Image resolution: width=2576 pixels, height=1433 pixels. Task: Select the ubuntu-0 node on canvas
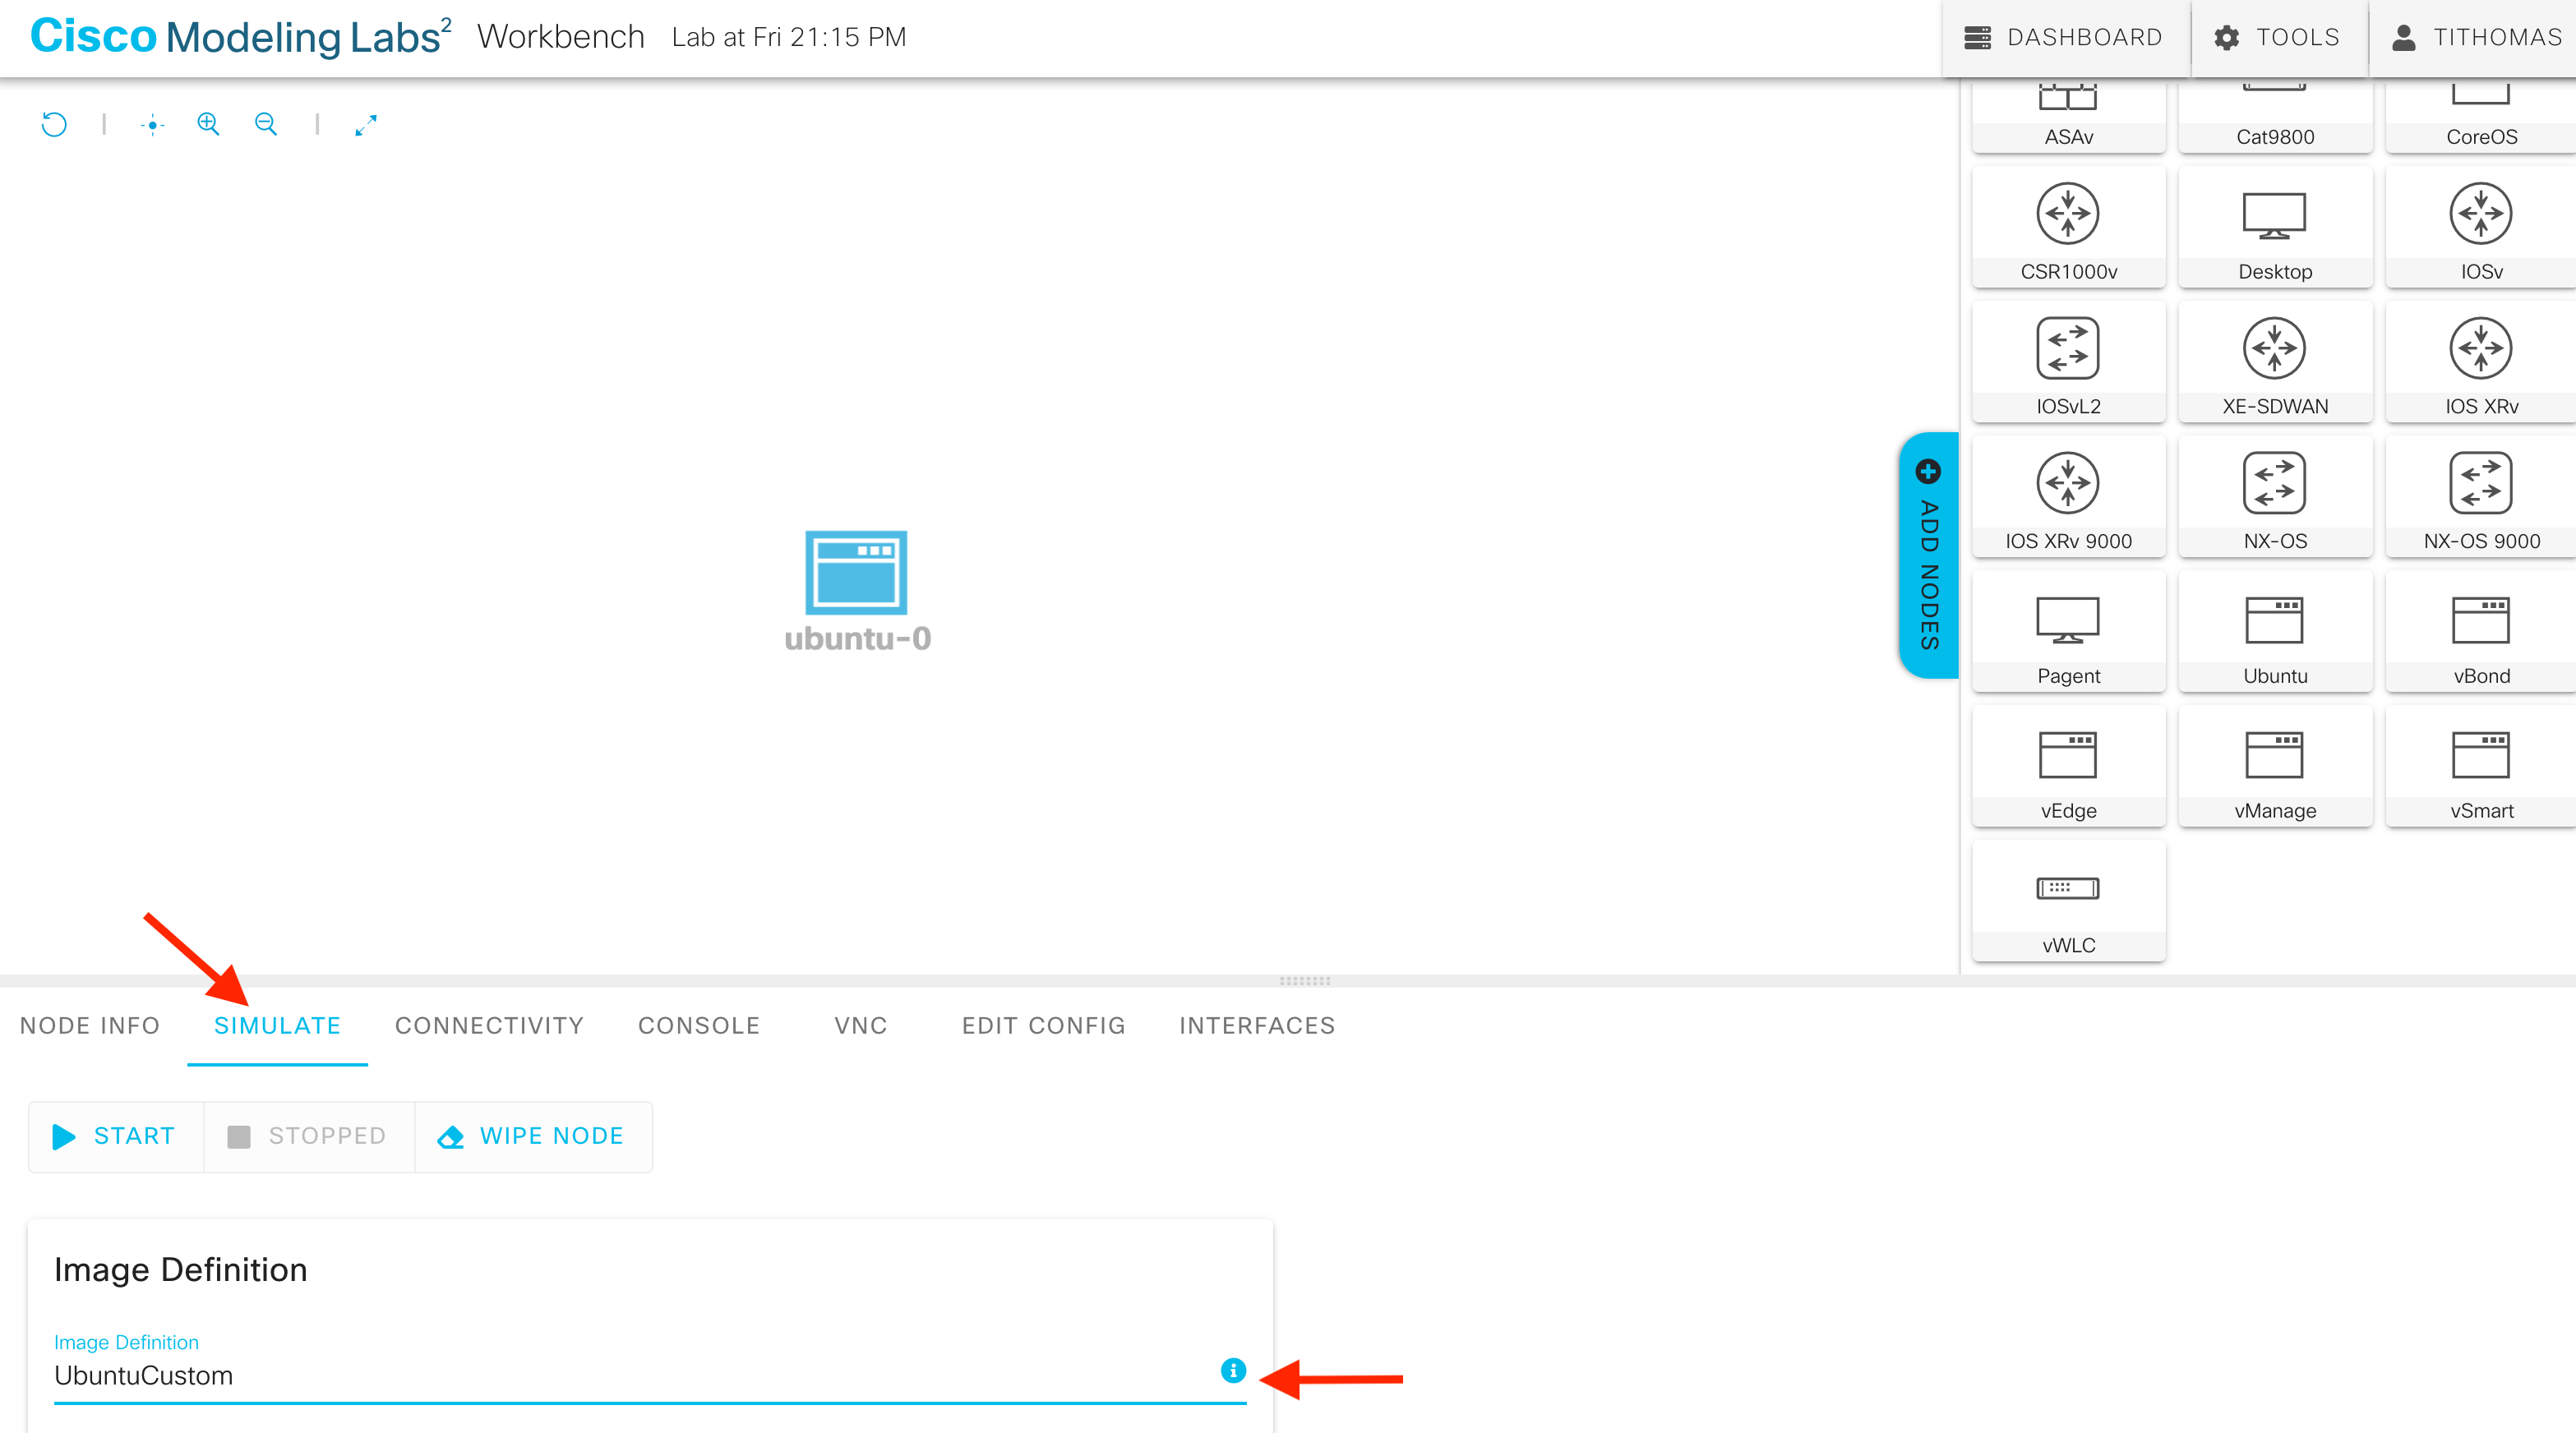[x=856, y=573]
